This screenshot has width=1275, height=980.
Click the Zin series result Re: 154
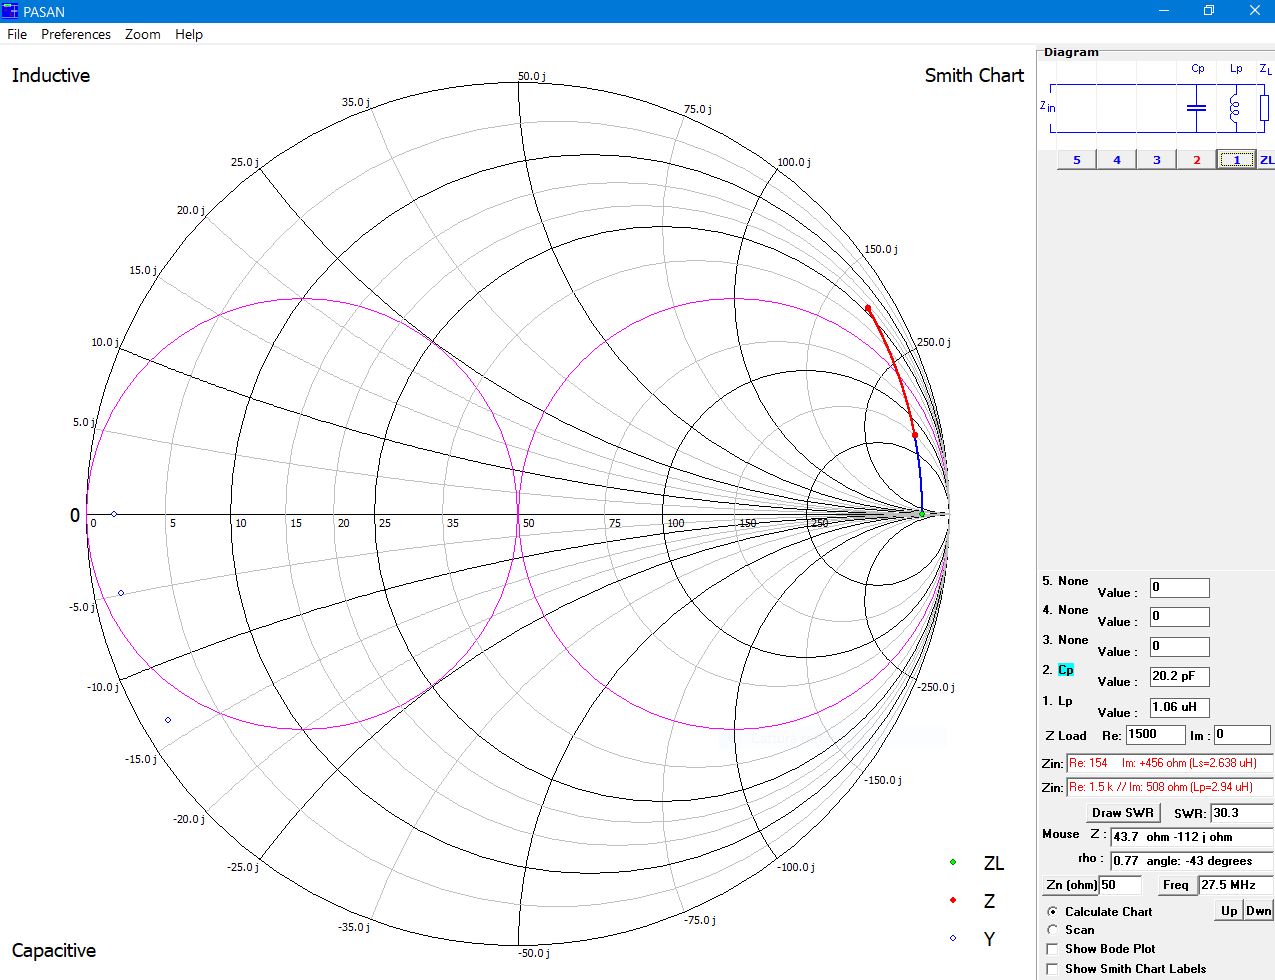pos(1170,763)
